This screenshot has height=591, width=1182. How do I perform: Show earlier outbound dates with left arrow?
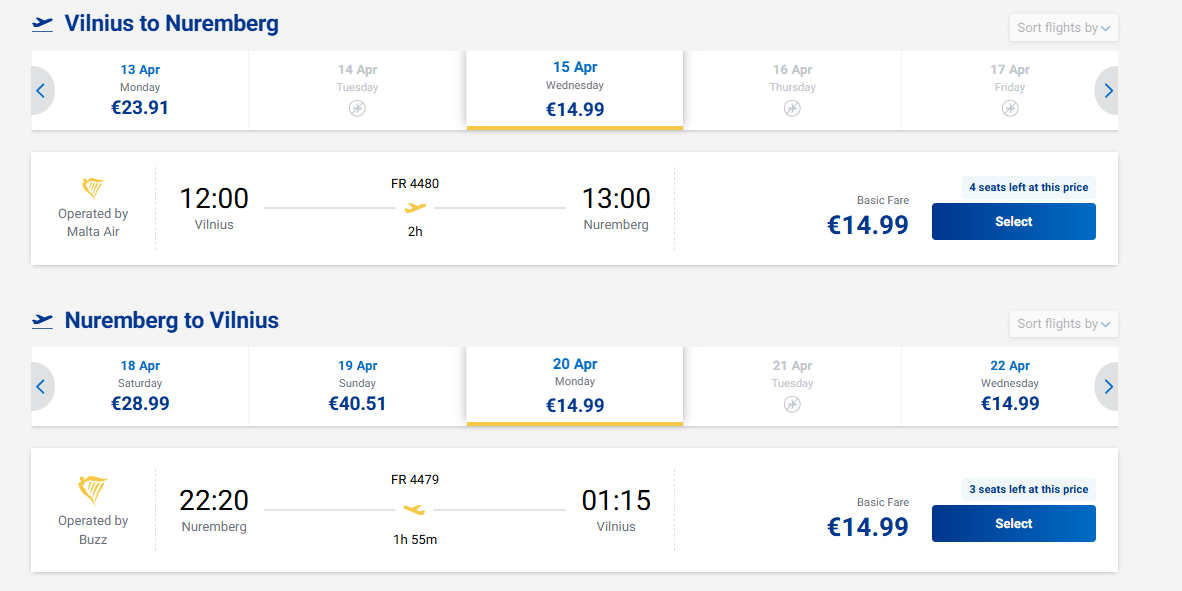[41, 91]
